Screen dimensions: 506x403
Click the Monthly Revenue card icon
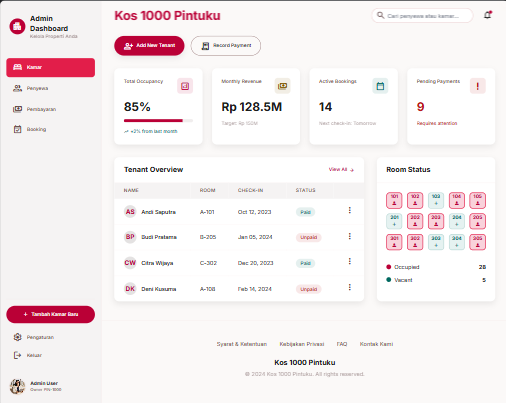pyautogui.click(x=282, y=86)
